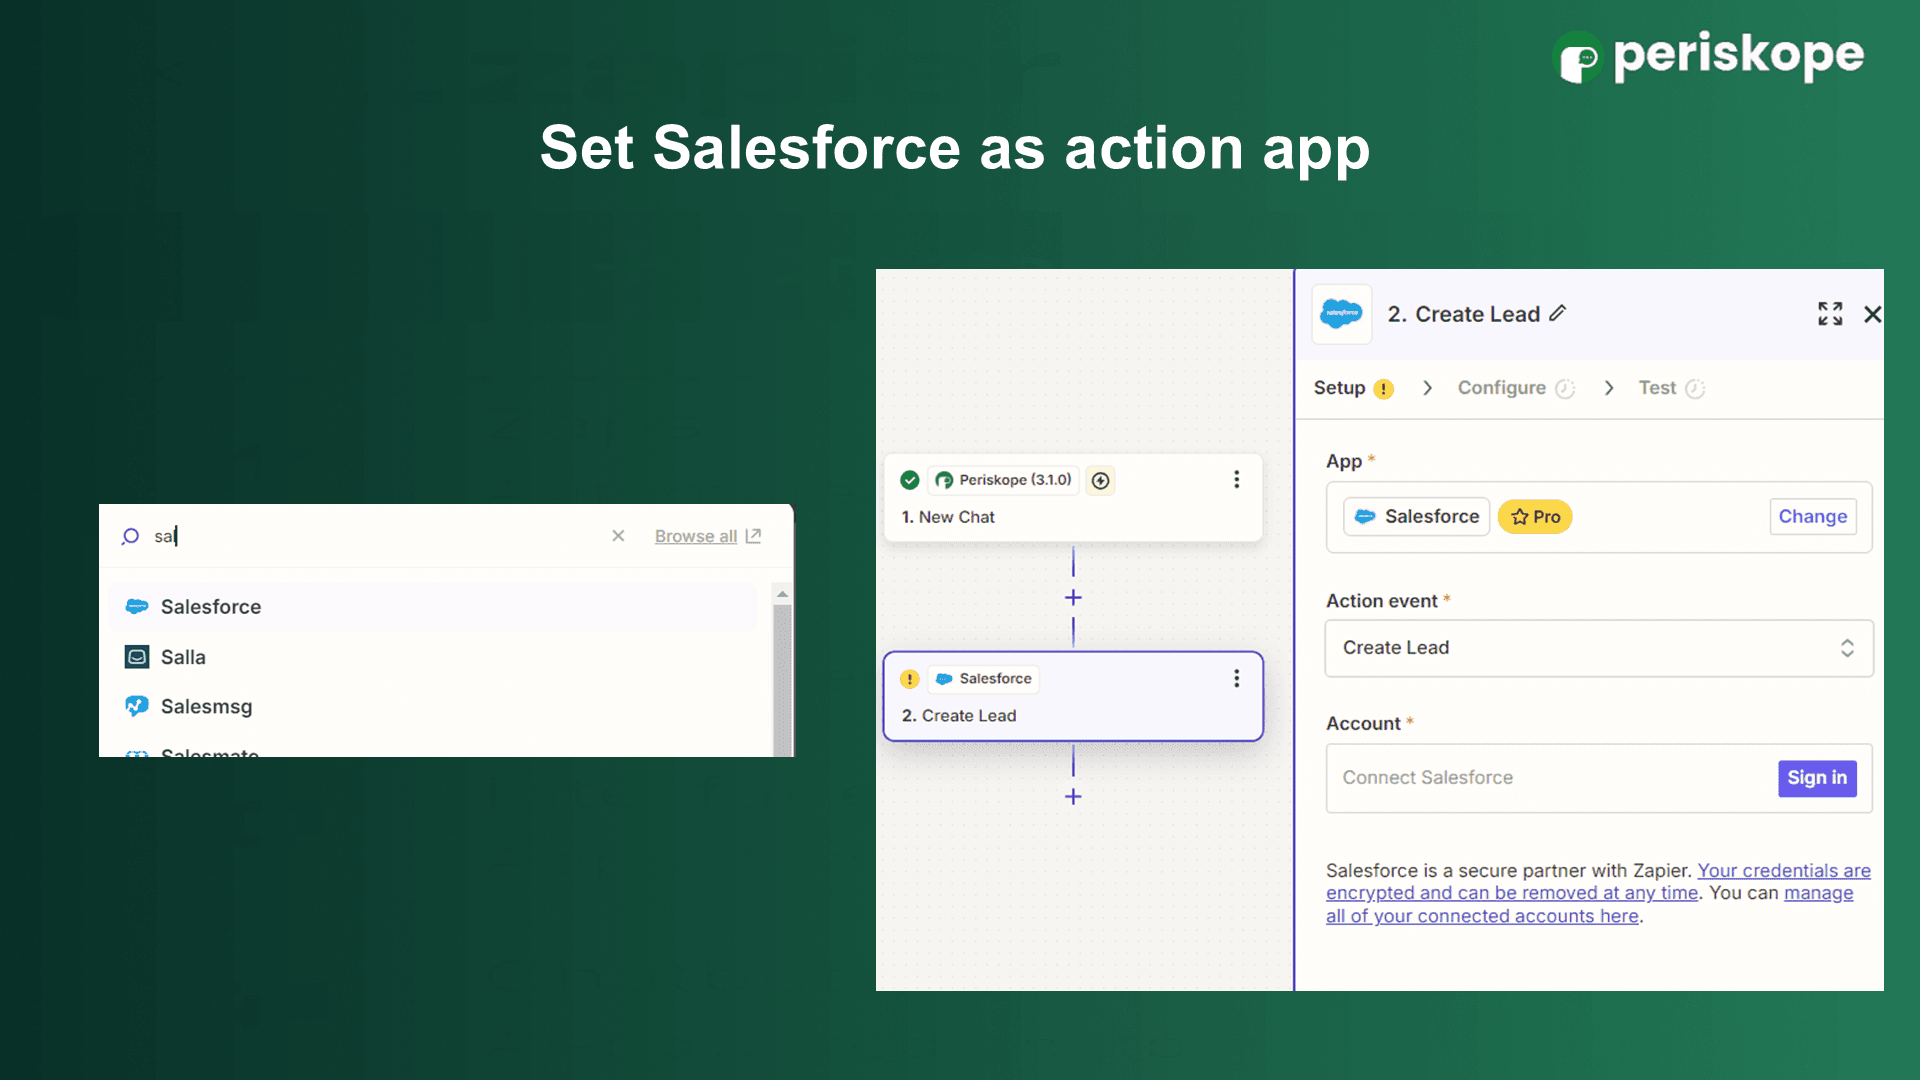Click the plus icon between the two steps
1920x1080 pixels.
click(1073, 598)
